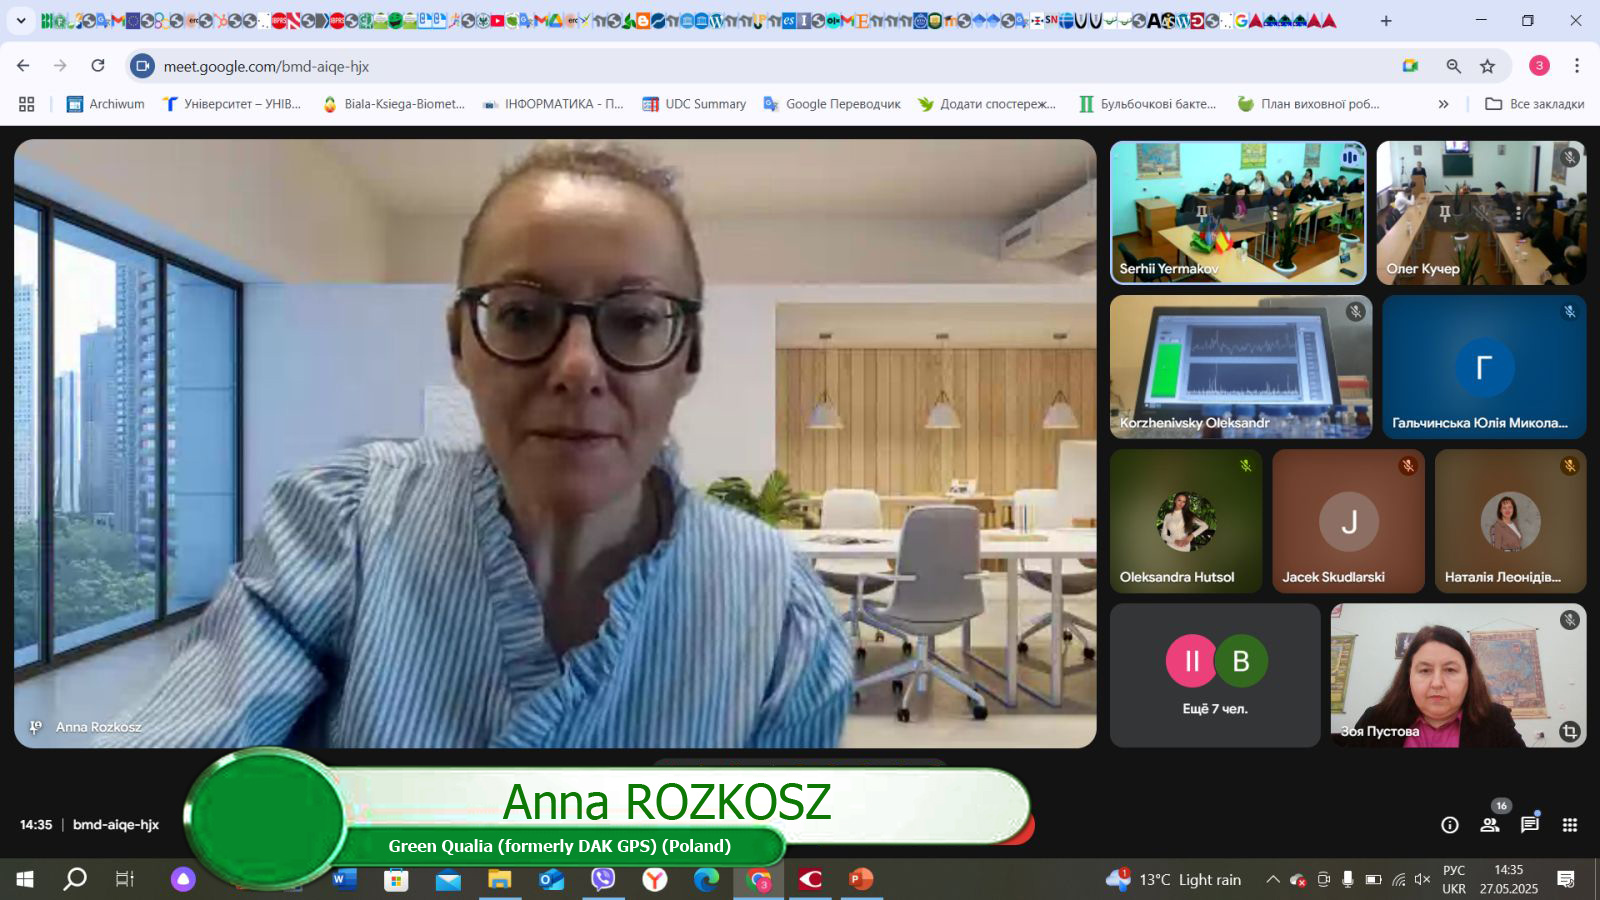Expand the tab search dropdown arrow
This screenshot has height=900, width=1600.
coord(21,20)
